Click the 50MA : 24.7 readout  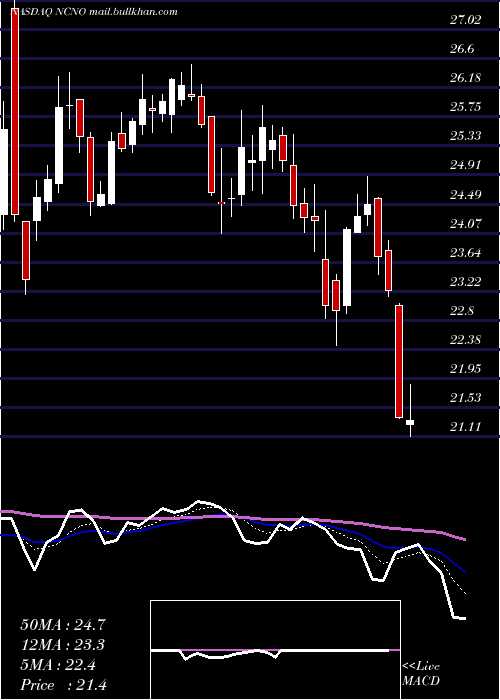[x=63, y=625]
